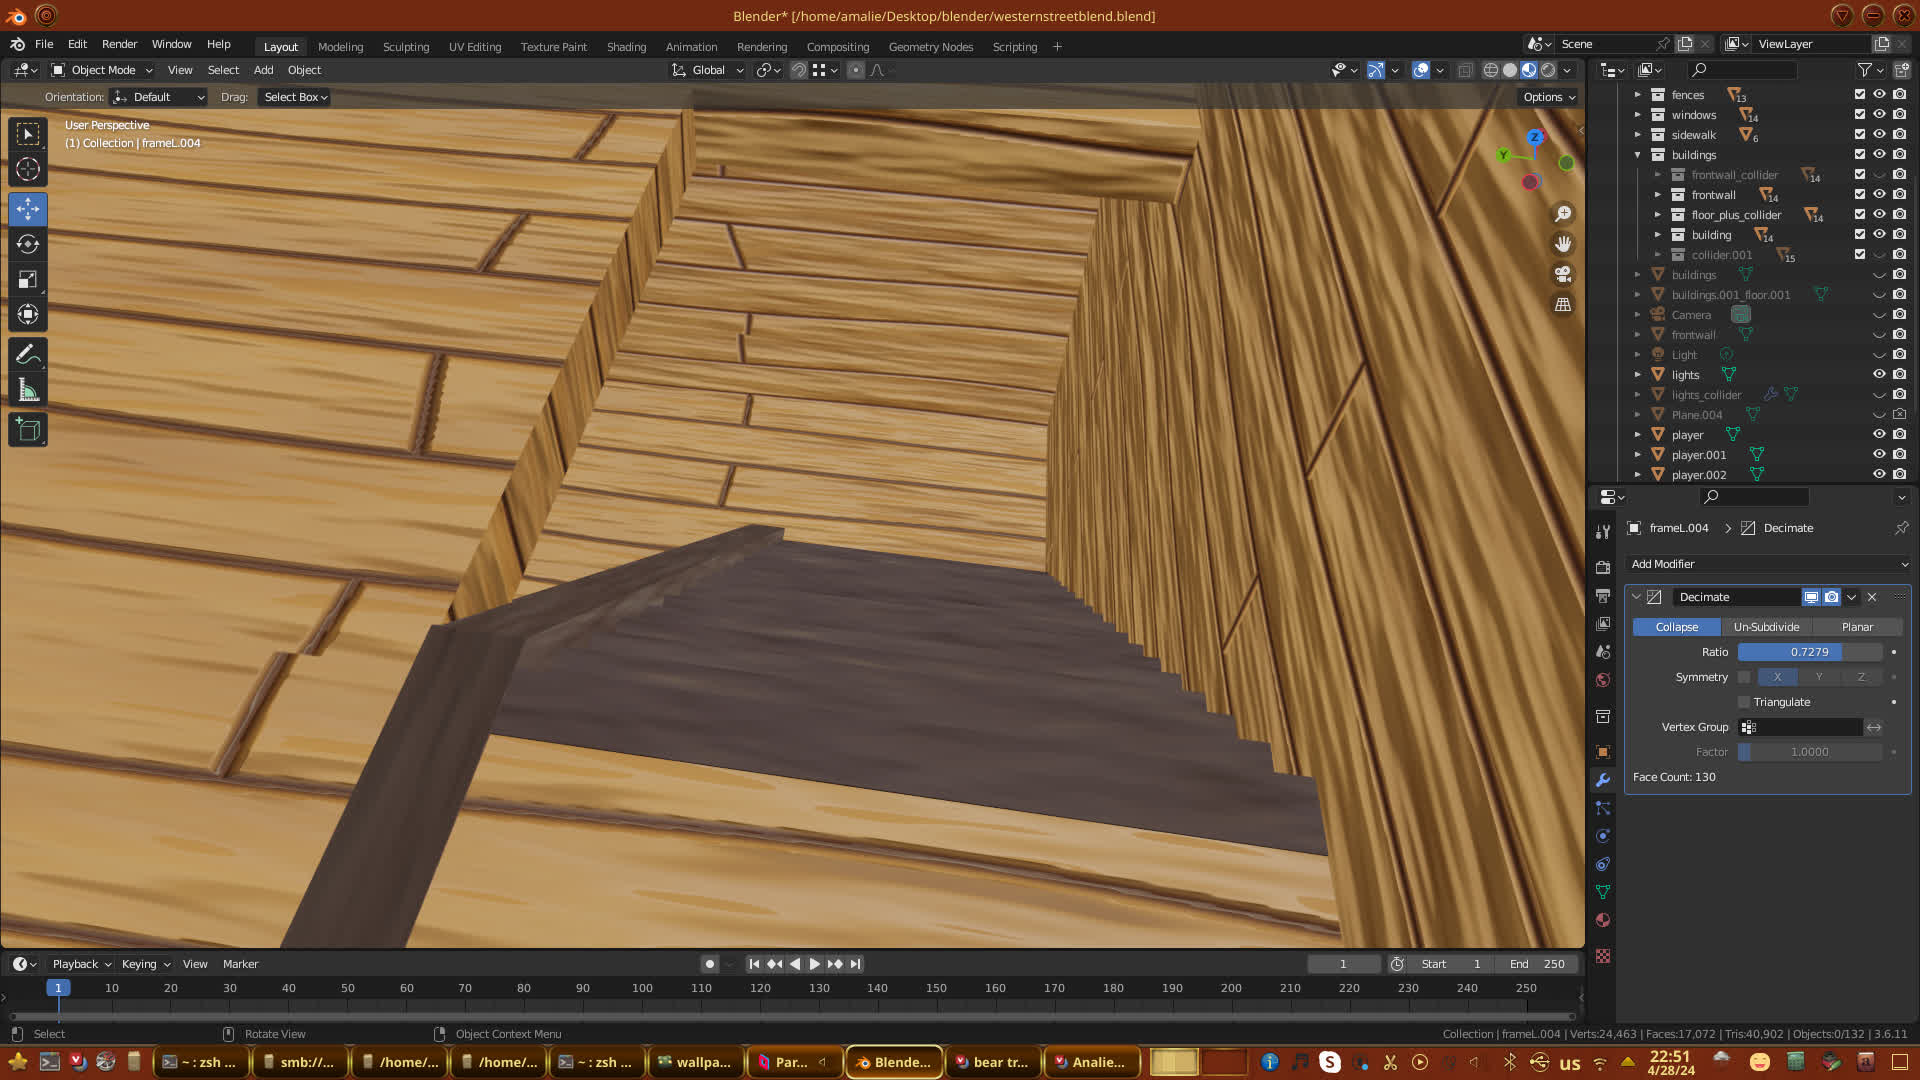Switch to the Shading workspace tab
This screenshot has width=1920, height=1080.
pos(626,47)
